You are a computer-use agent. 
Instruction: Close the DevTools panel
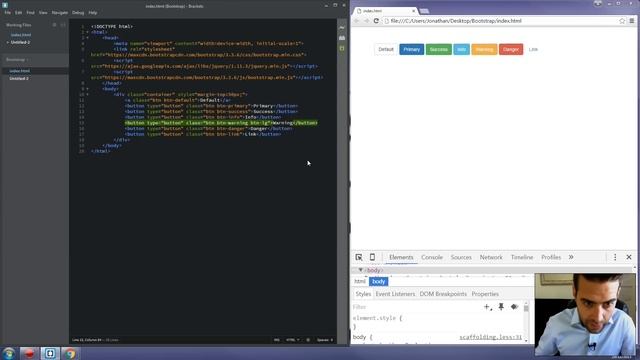[x=629, y=257]
